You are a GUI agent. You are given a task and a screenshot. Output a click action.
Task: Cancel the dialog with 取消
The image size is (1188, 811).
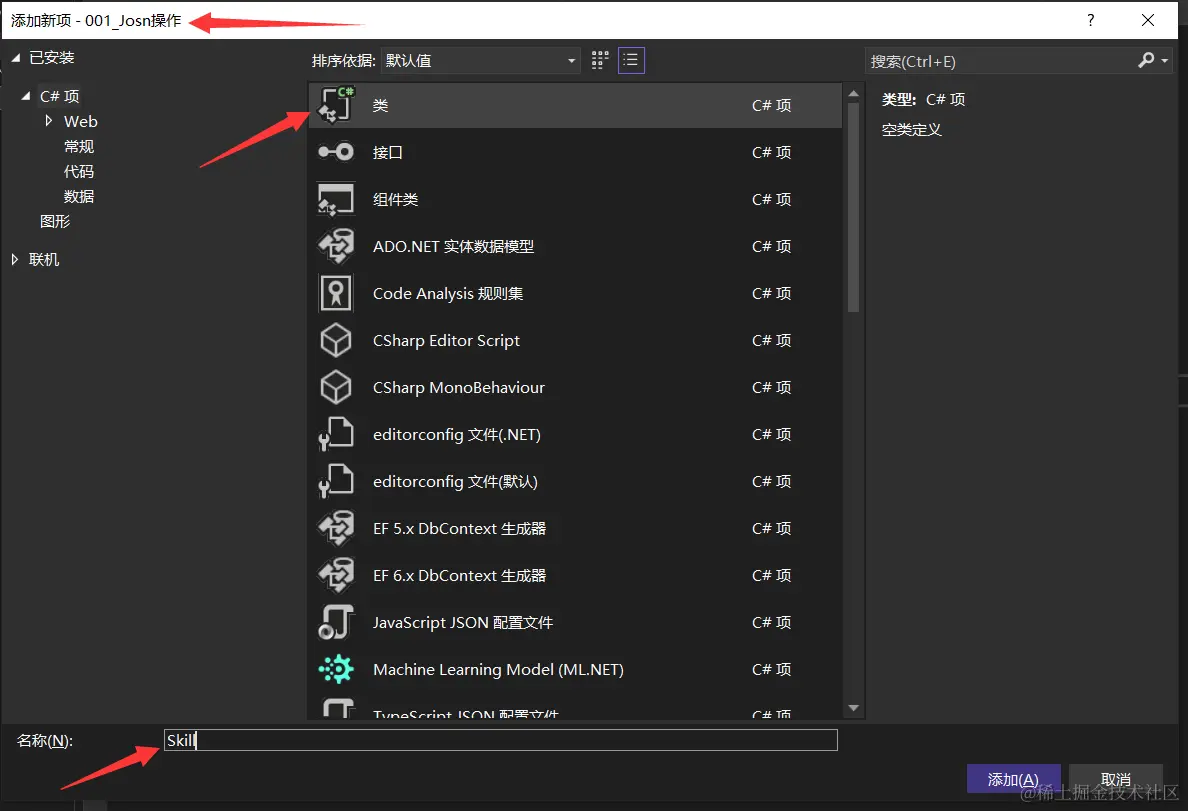tap(1115, 778)
